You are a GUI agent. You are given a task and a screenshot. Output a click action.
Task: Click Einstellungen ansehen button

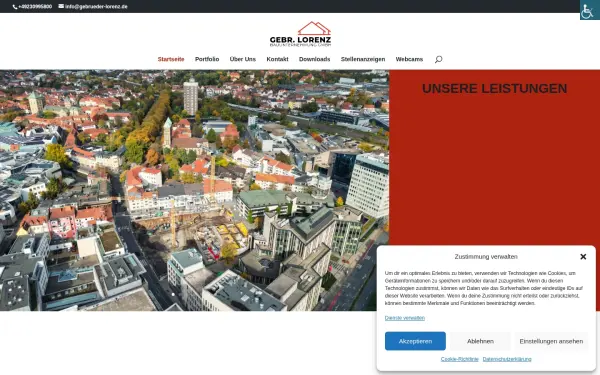pos(551,341)
